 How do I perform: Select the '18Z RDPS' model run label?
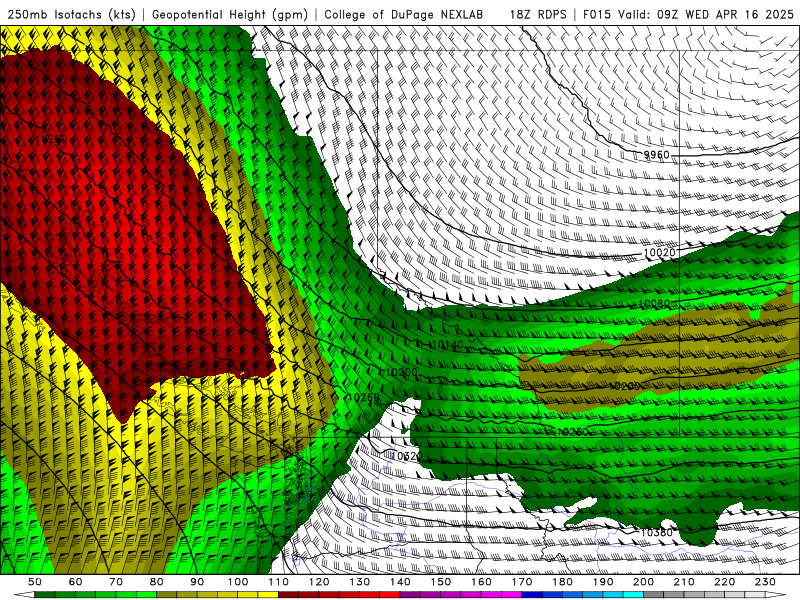tap(538, 15)
